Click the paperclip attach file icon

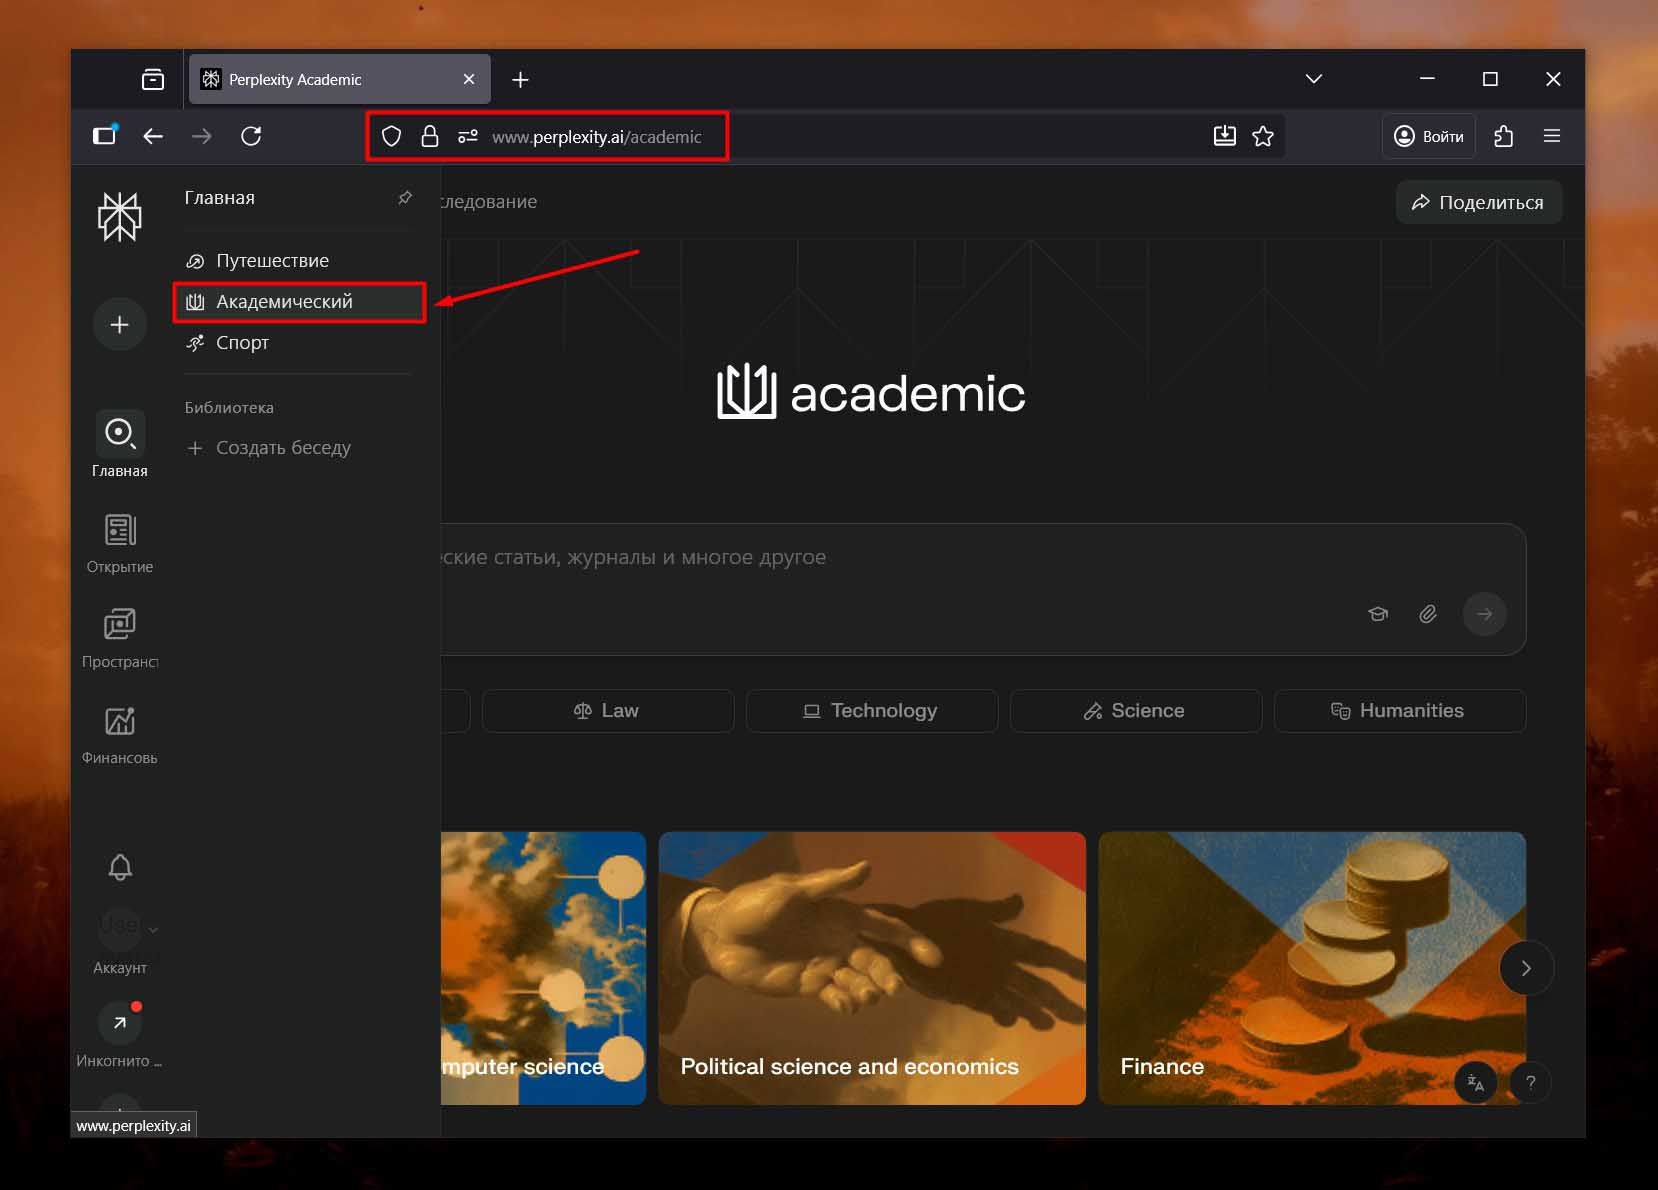[x=1428, y=614]
